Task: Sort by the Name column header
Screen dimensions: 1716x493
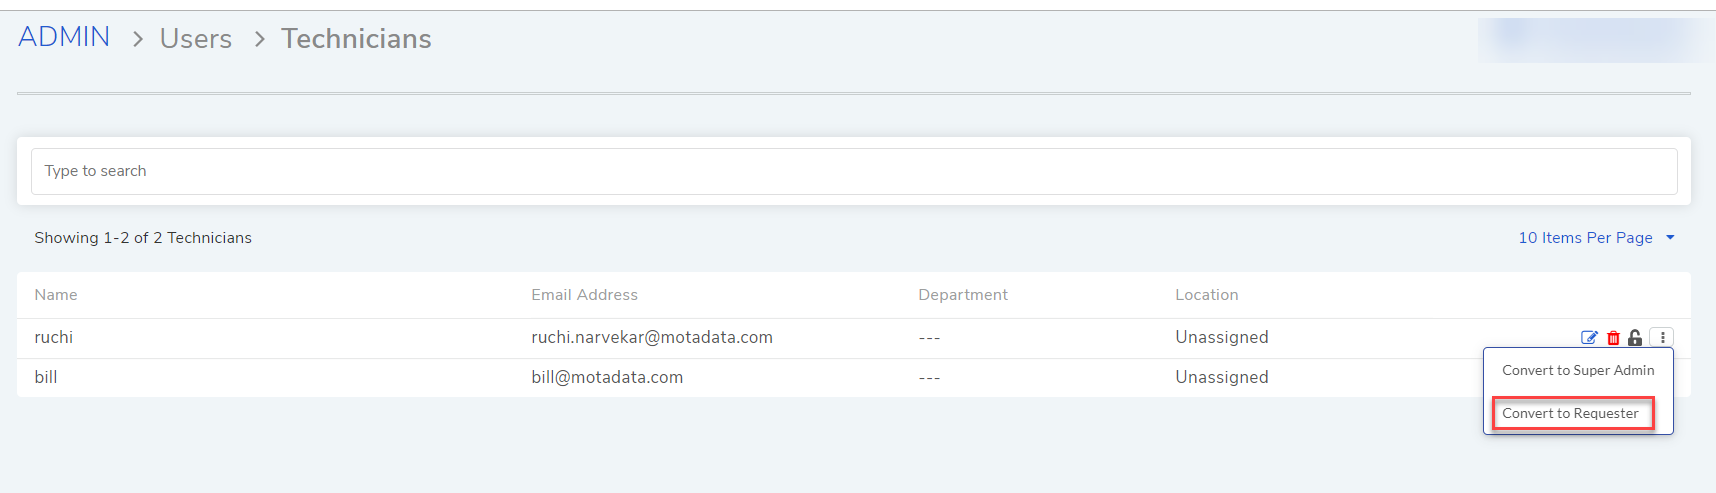Action: point(56,295)
